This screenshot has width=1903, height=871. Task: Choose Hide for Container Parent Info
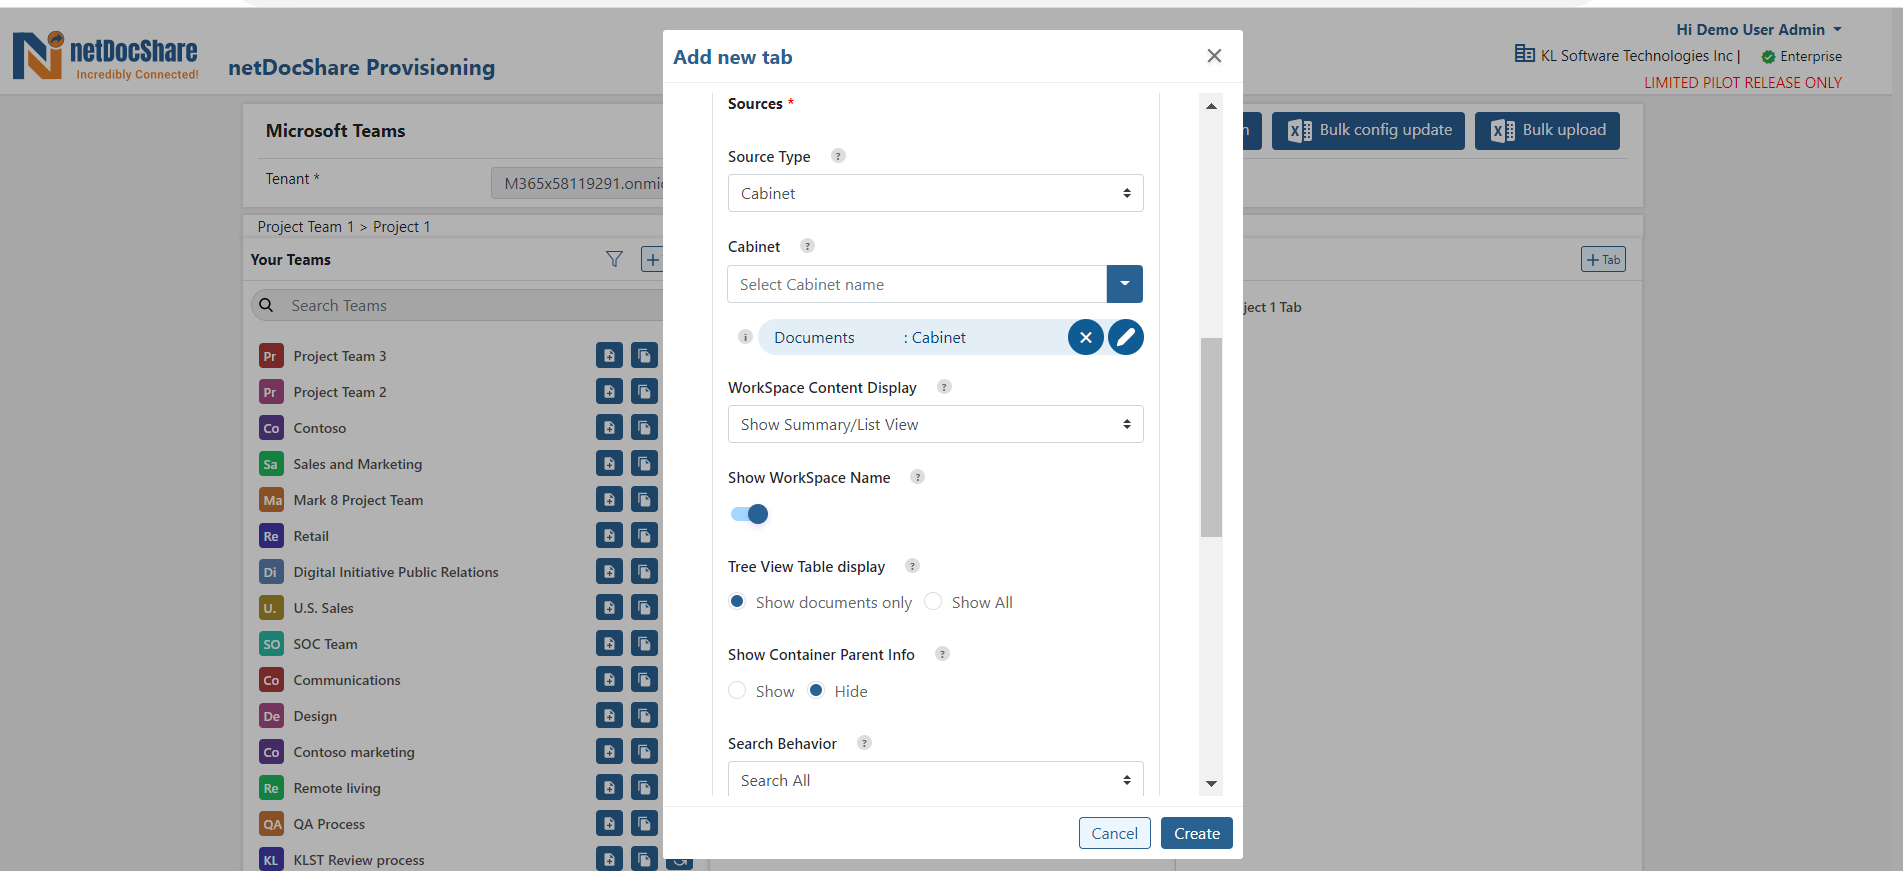coord(816,690)
